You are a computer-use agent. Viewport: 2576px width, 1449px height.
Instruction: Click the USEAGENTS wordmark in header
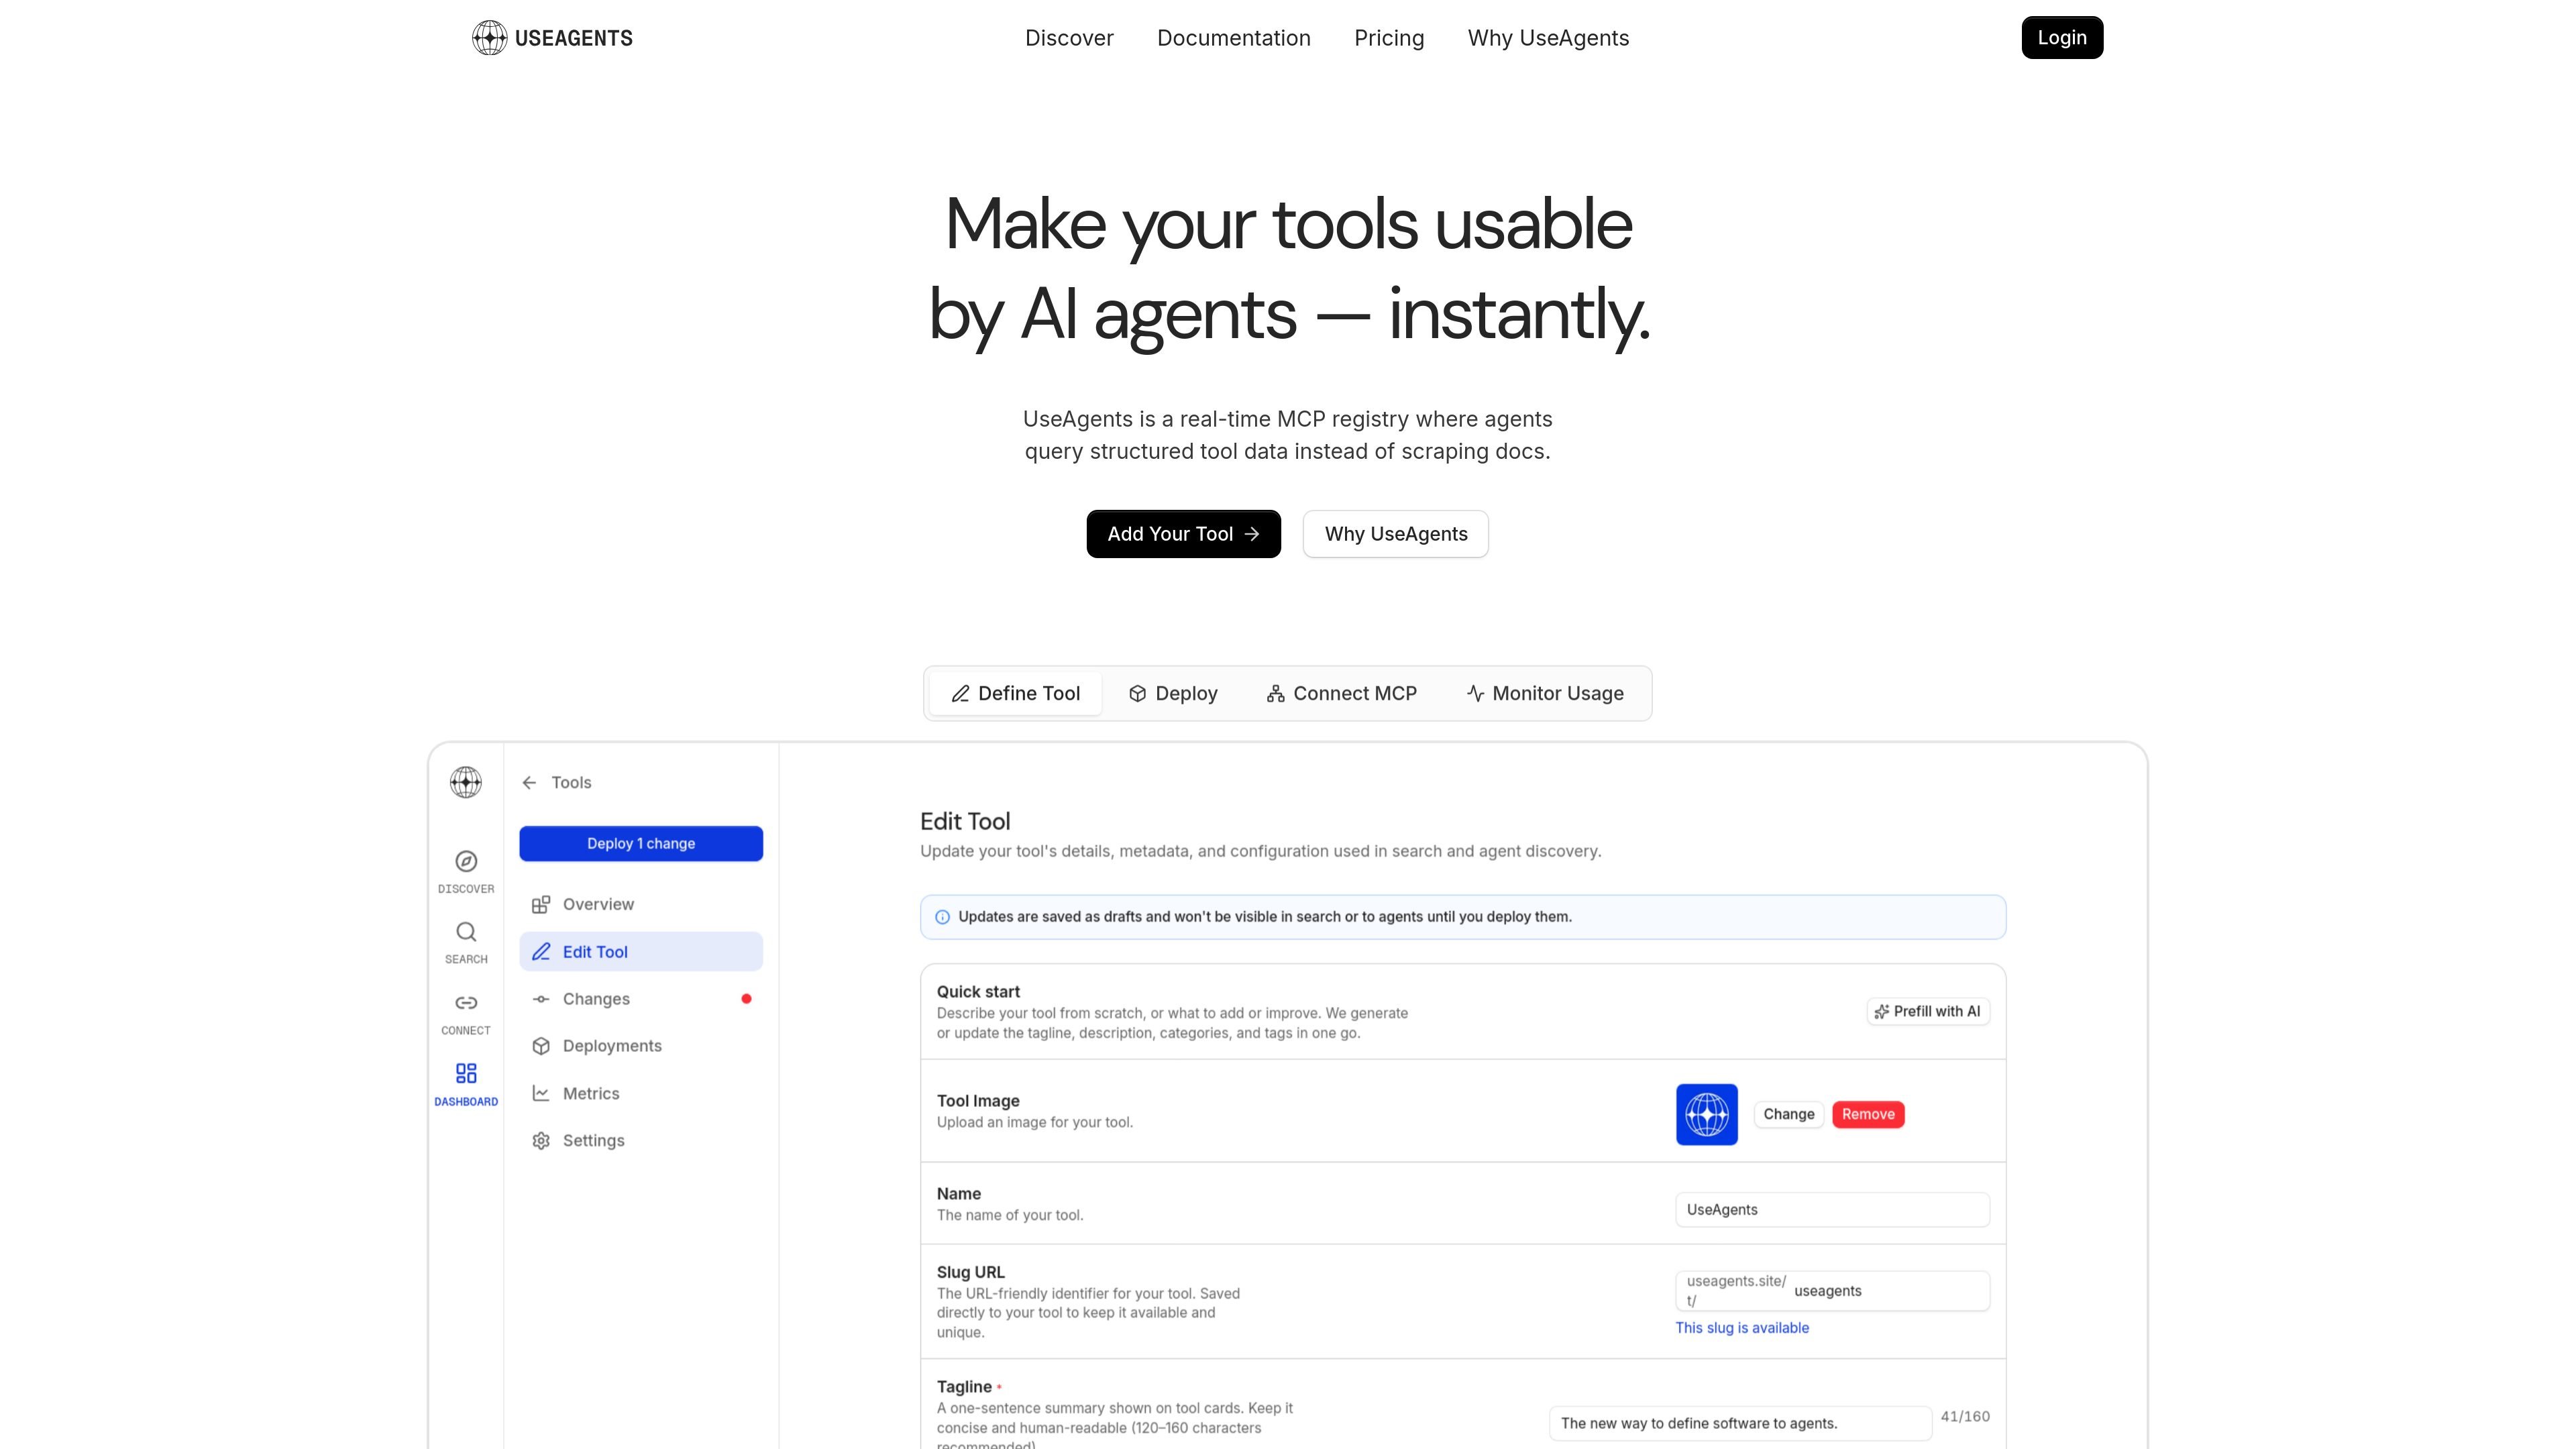pos(574,38)
